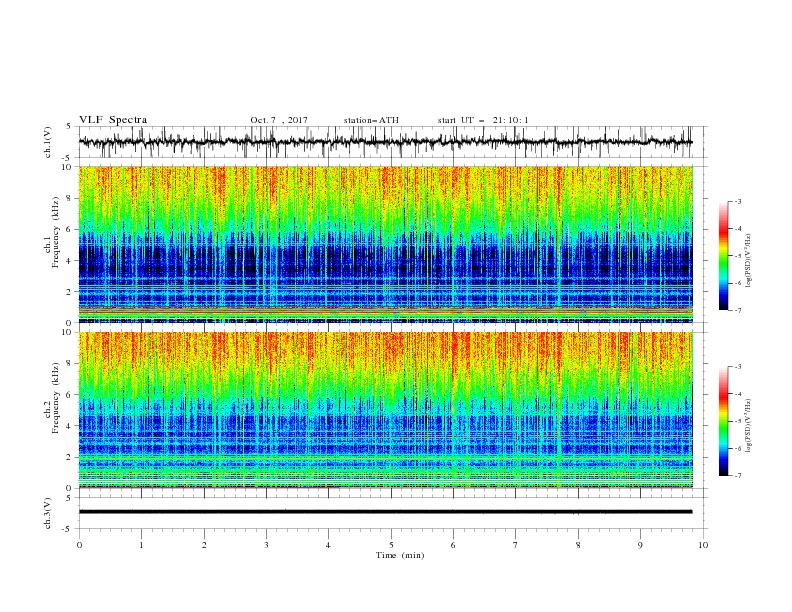Click inside the ch.1 spectrogram panel
Image resolution: width=792 pixels, height=612 pixels.
(x=386, y=244)
